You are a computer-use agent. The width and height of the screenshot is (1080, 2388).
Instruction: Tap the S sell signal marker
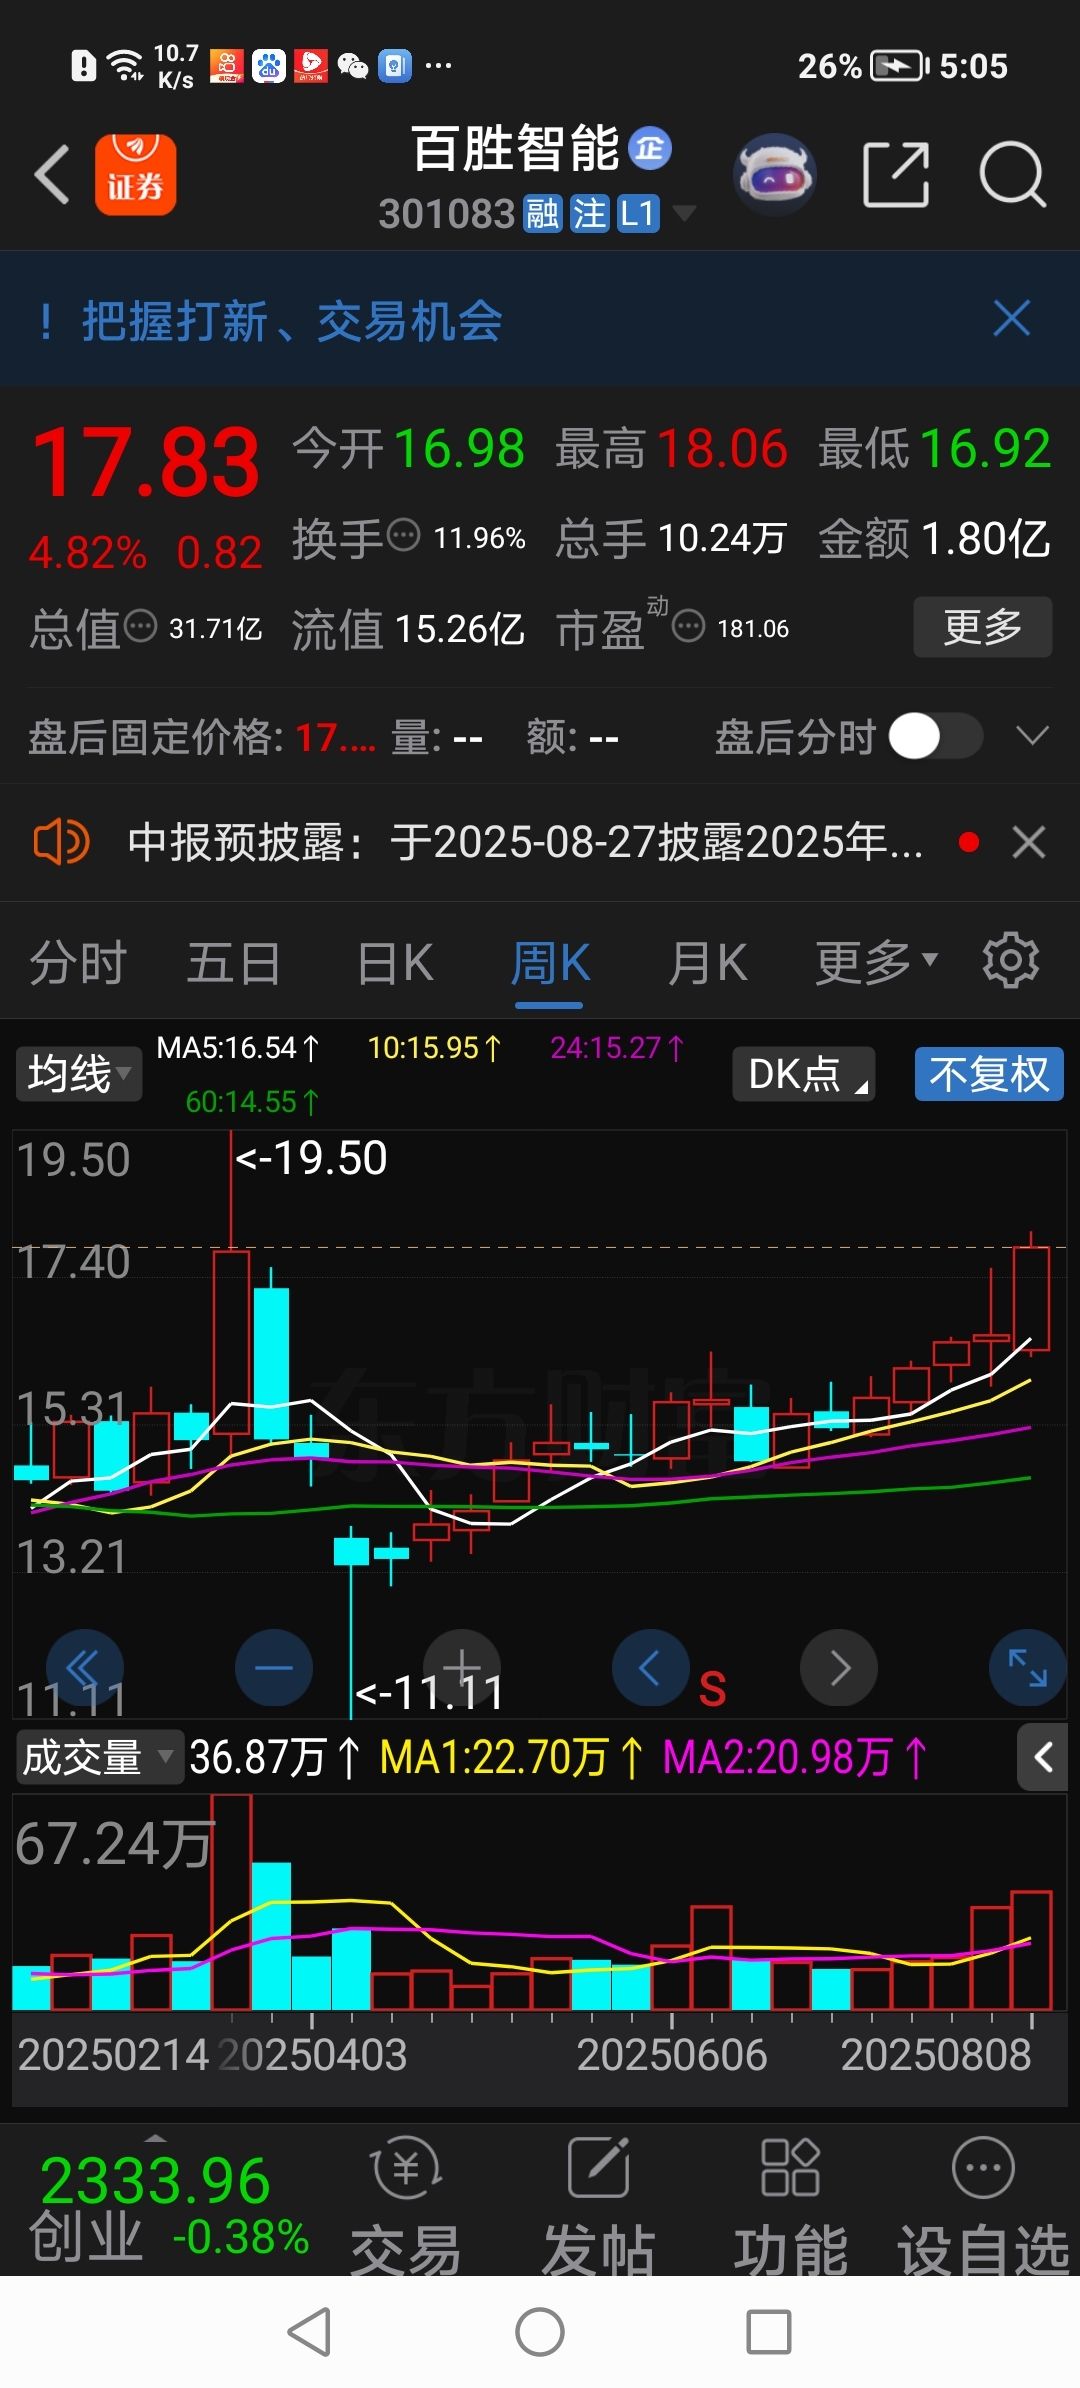click(712, 1689)
